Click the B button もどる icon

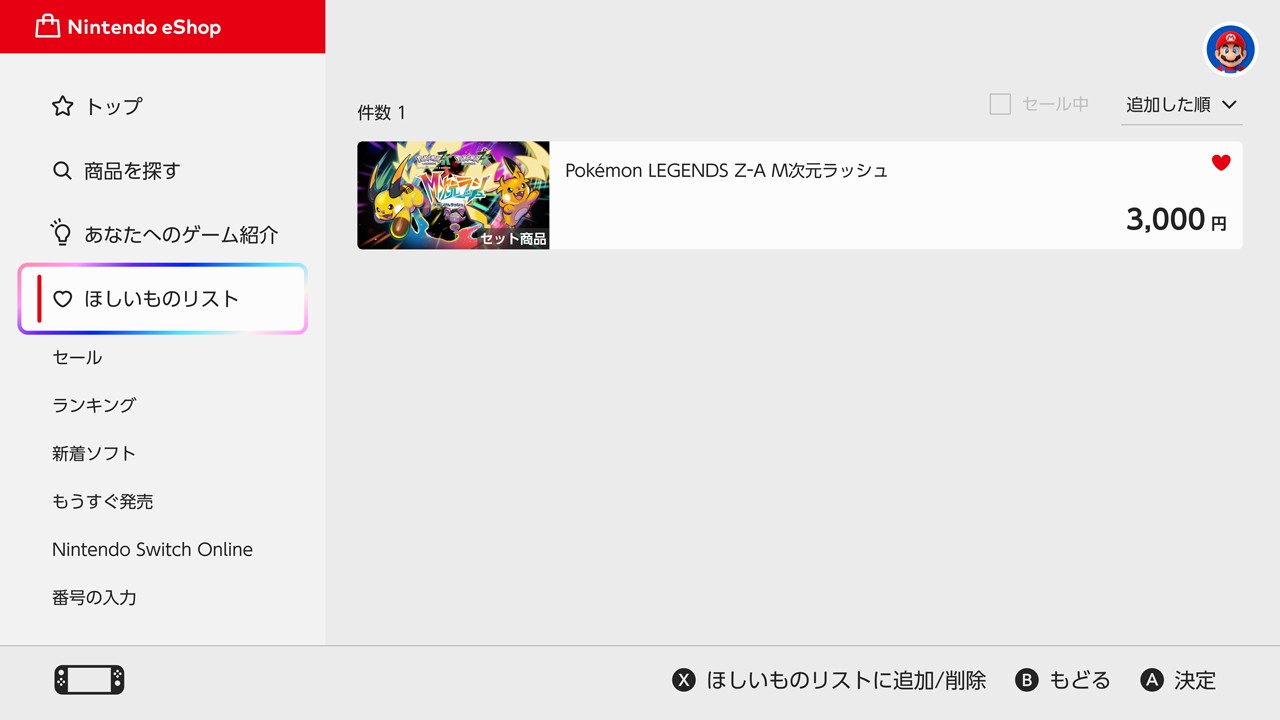(x=1026, y=680)
